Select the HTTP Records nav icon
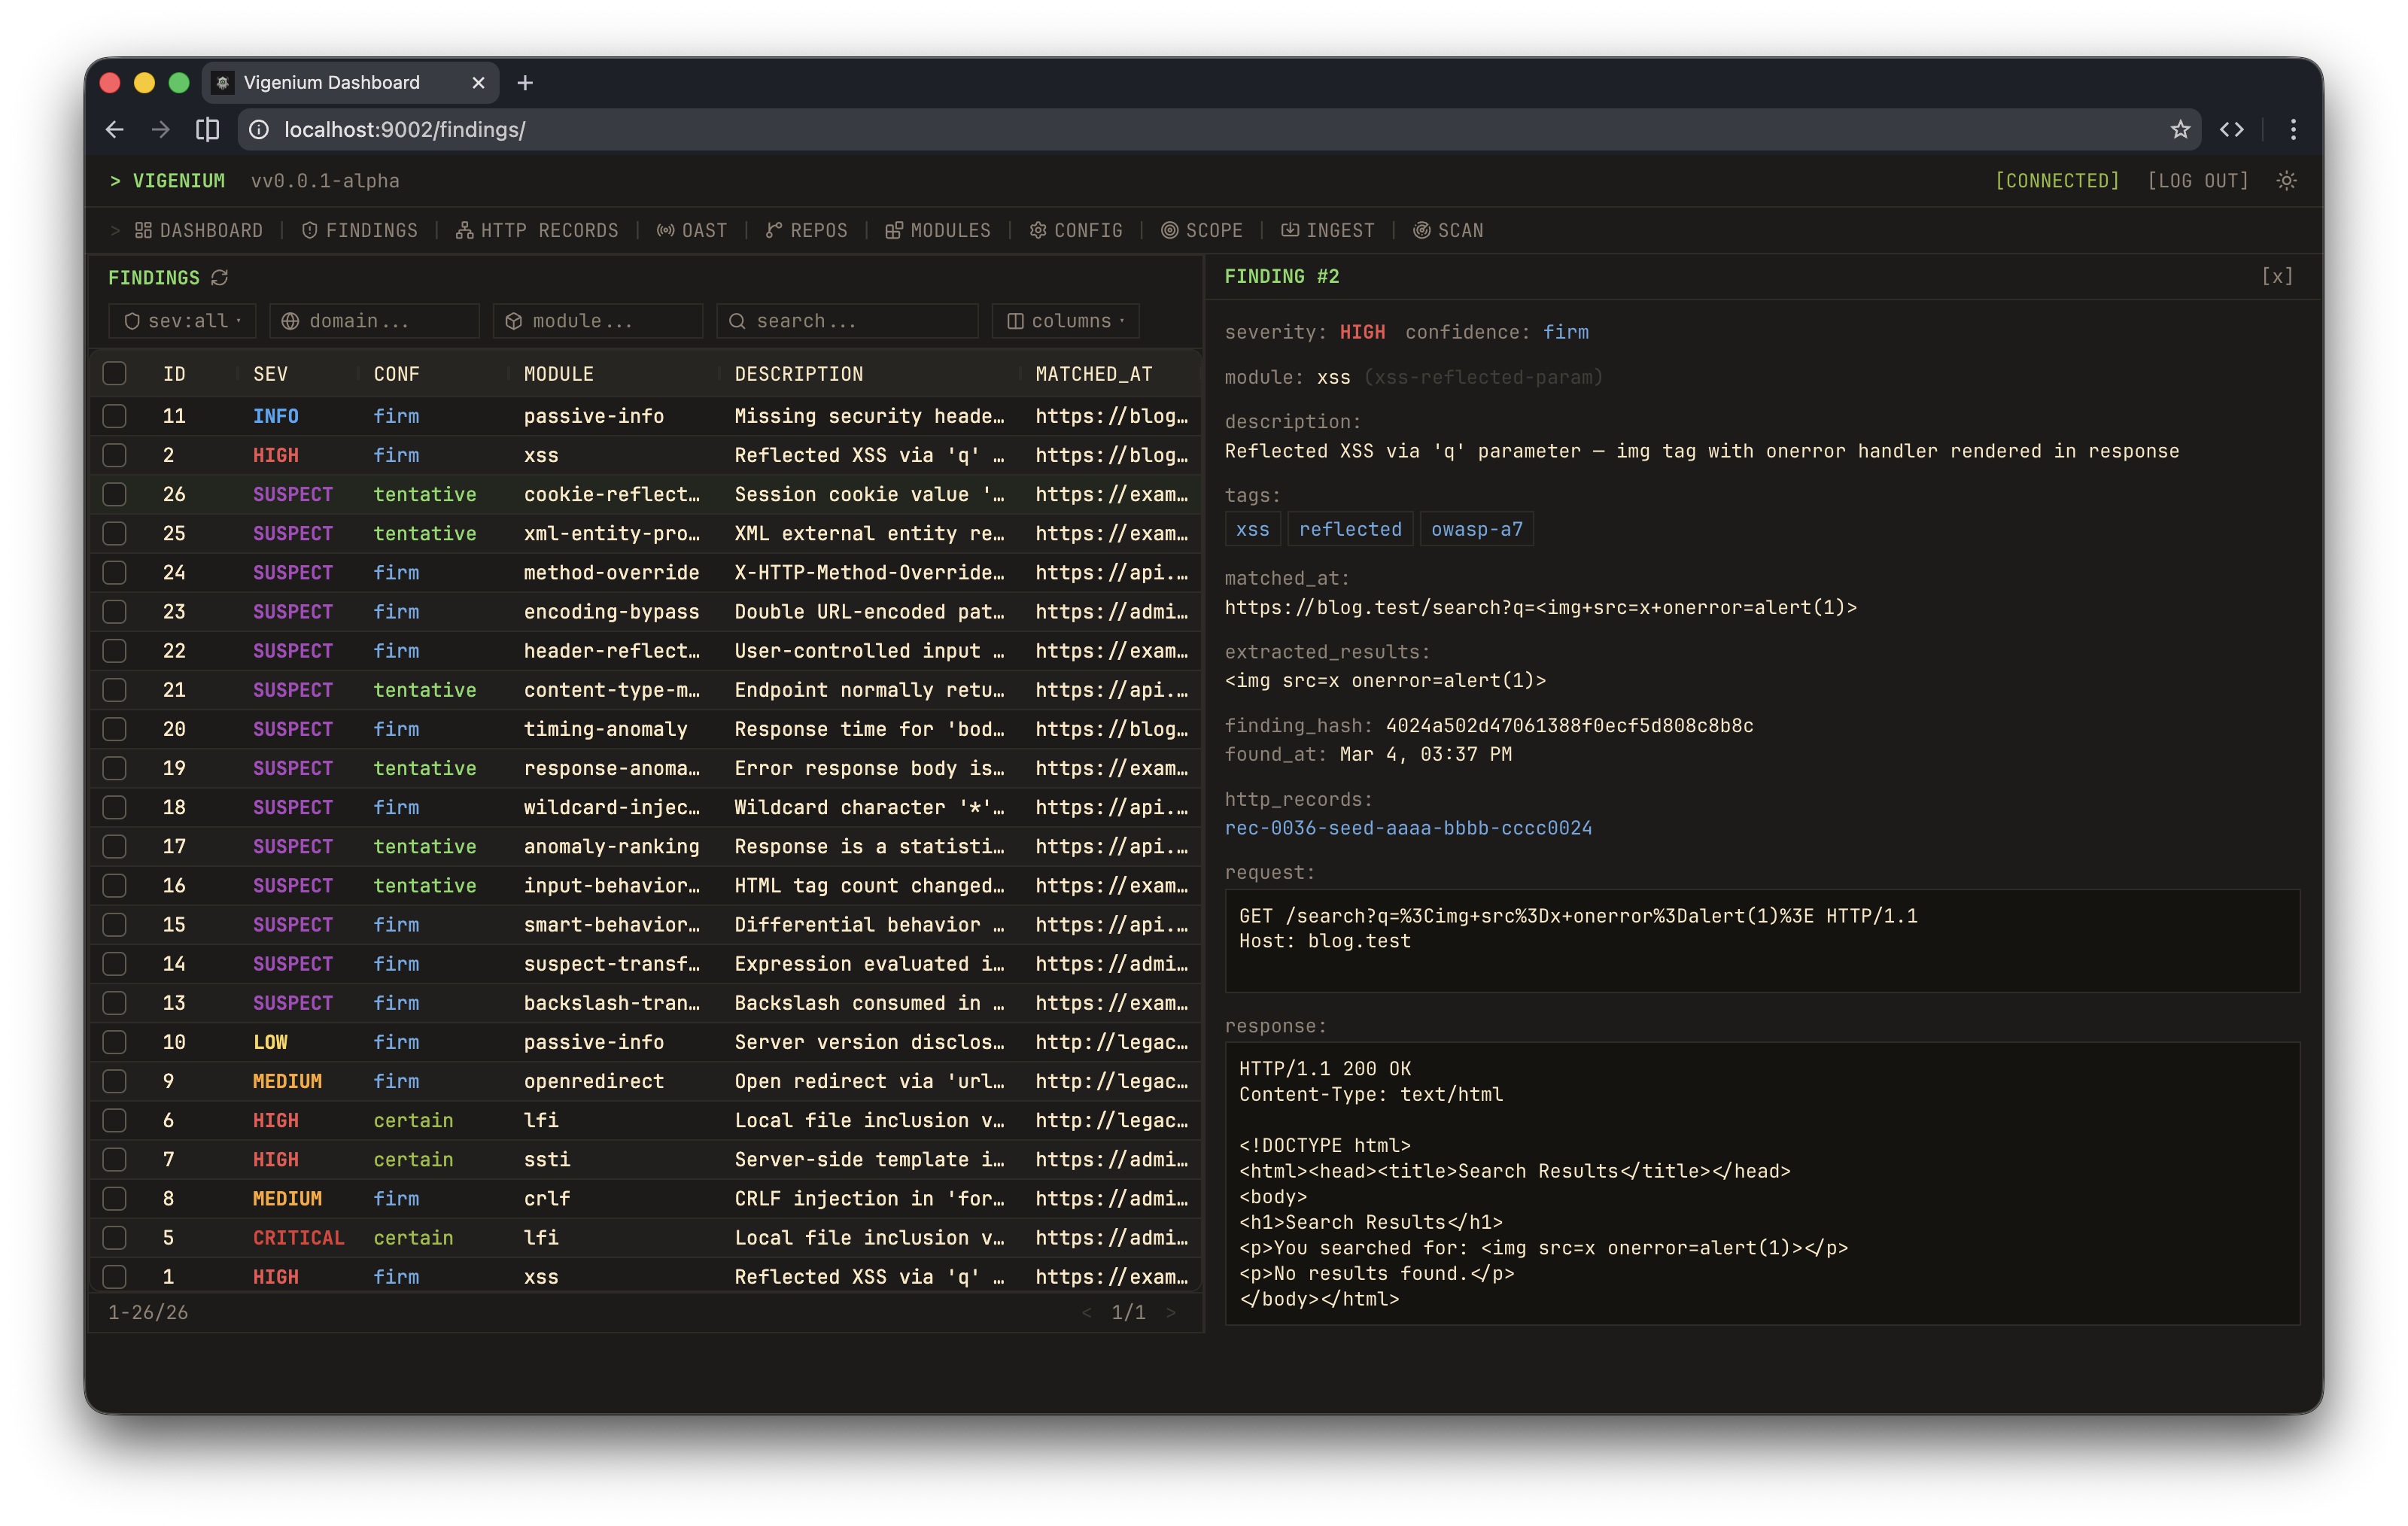The width and height of the screenshot is (2408, 1526). 538,230
